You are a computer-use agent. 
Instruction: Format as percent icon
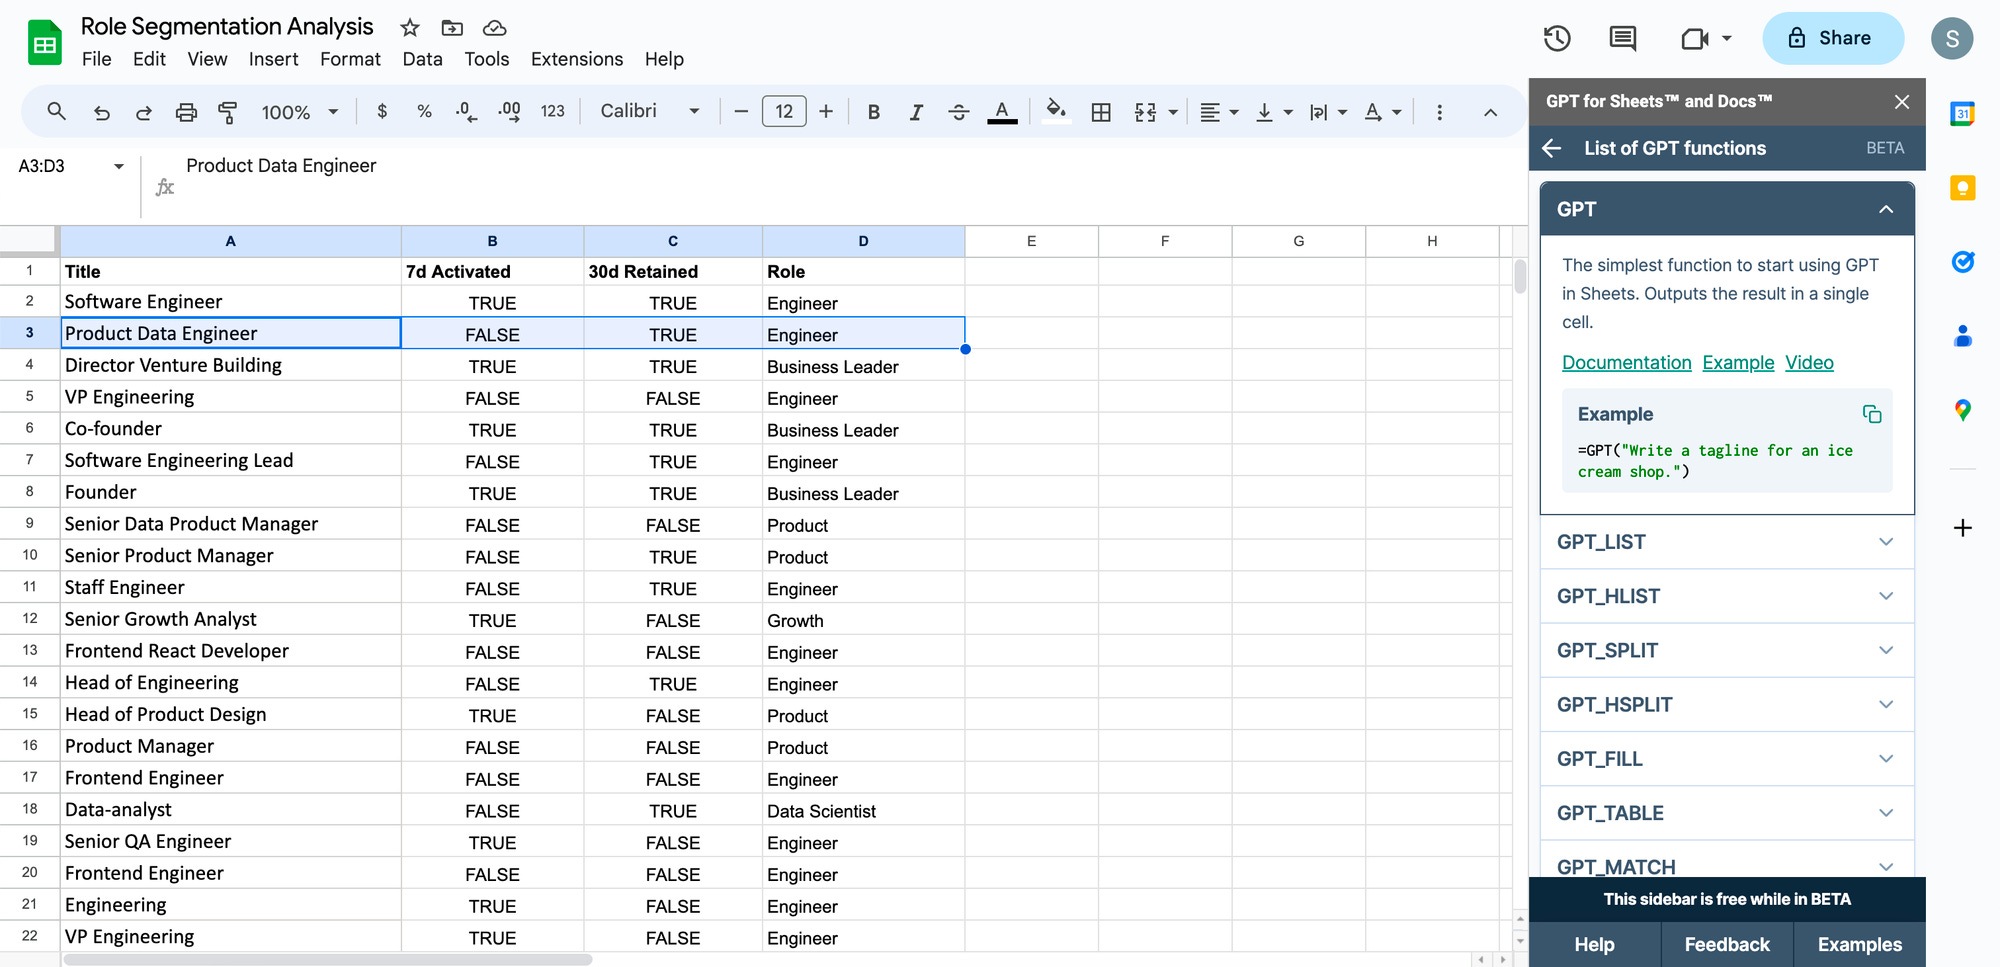coord(424,112)
